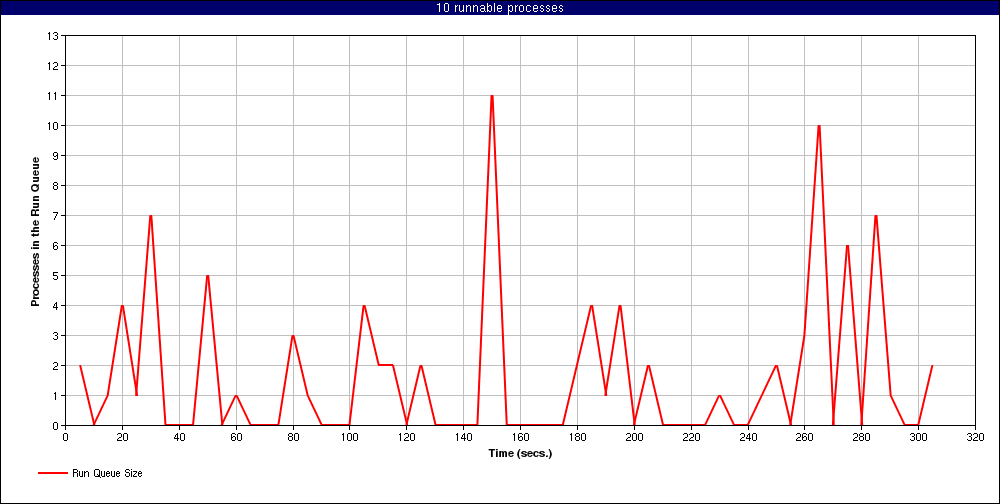Click the peak of 5 at 50 seconds
The image size is (1000, 504).
[x=207, y=276]
